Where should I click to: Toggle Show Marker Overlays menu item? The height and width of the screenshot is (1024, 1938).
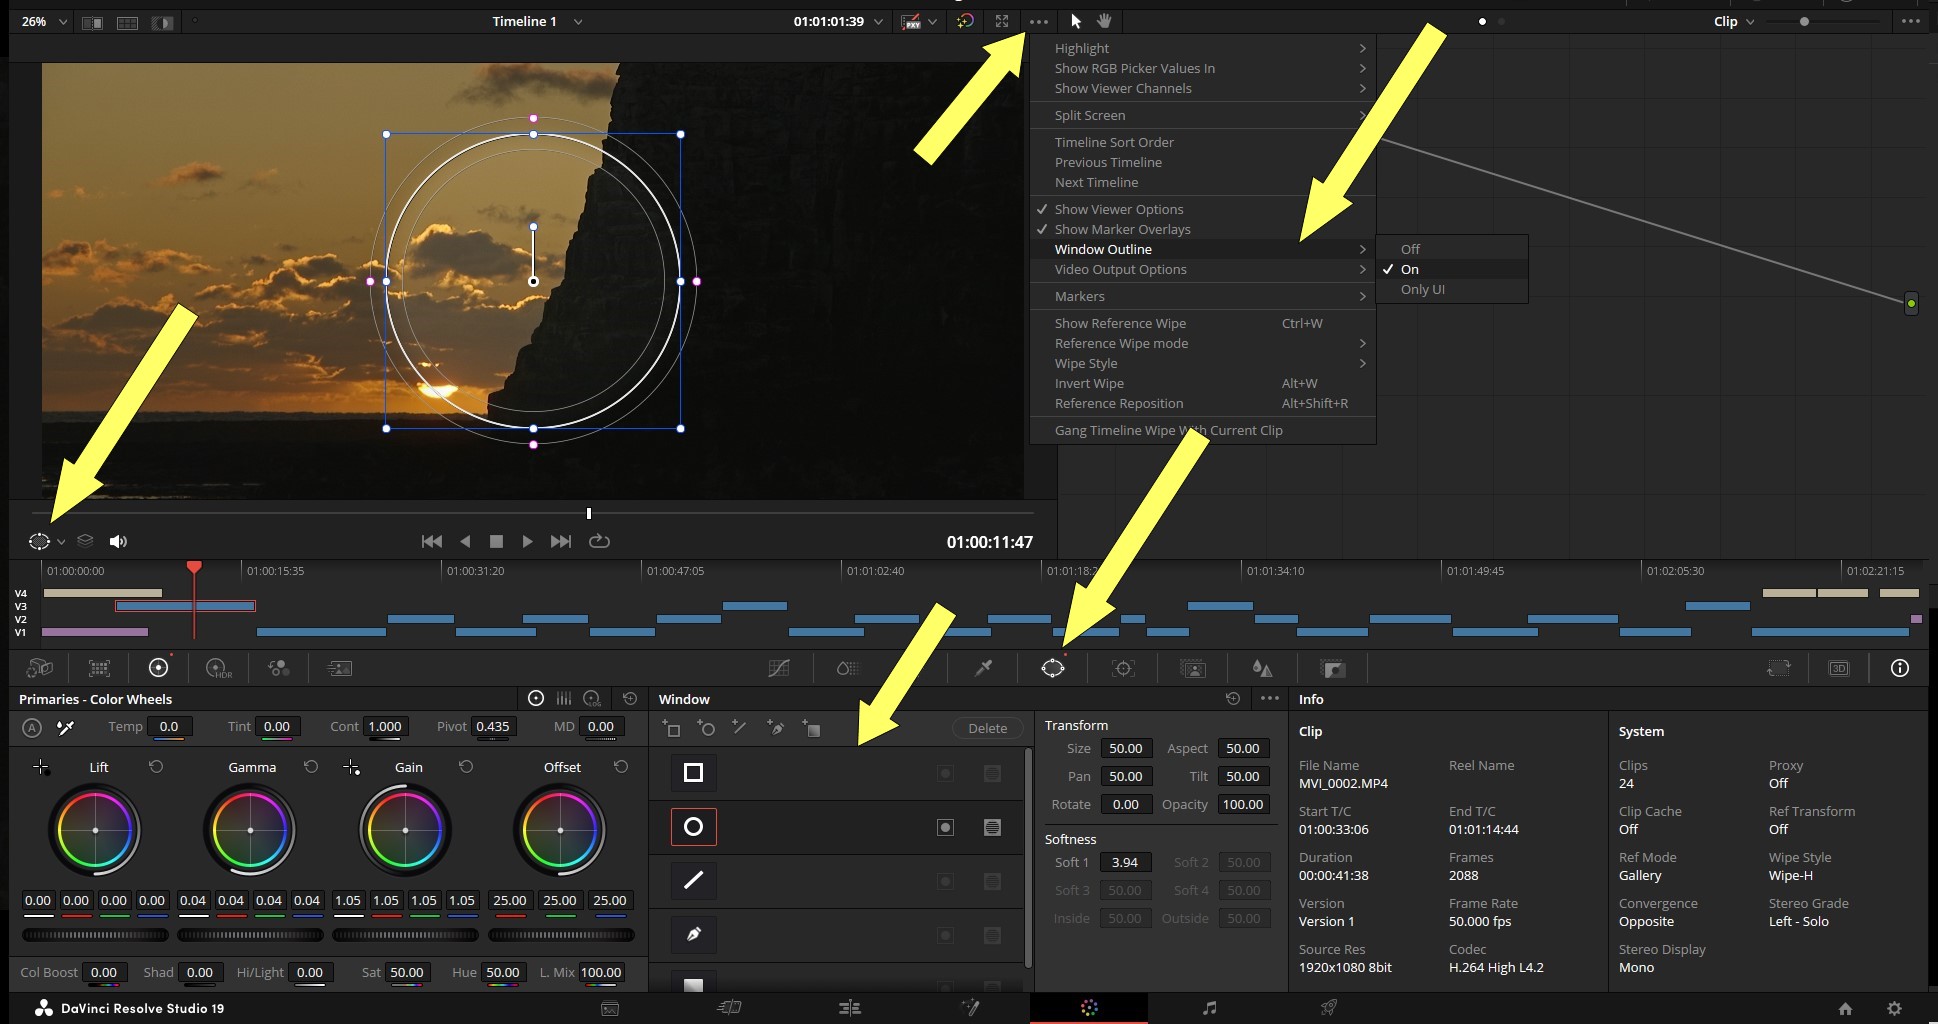(1203, 229)
